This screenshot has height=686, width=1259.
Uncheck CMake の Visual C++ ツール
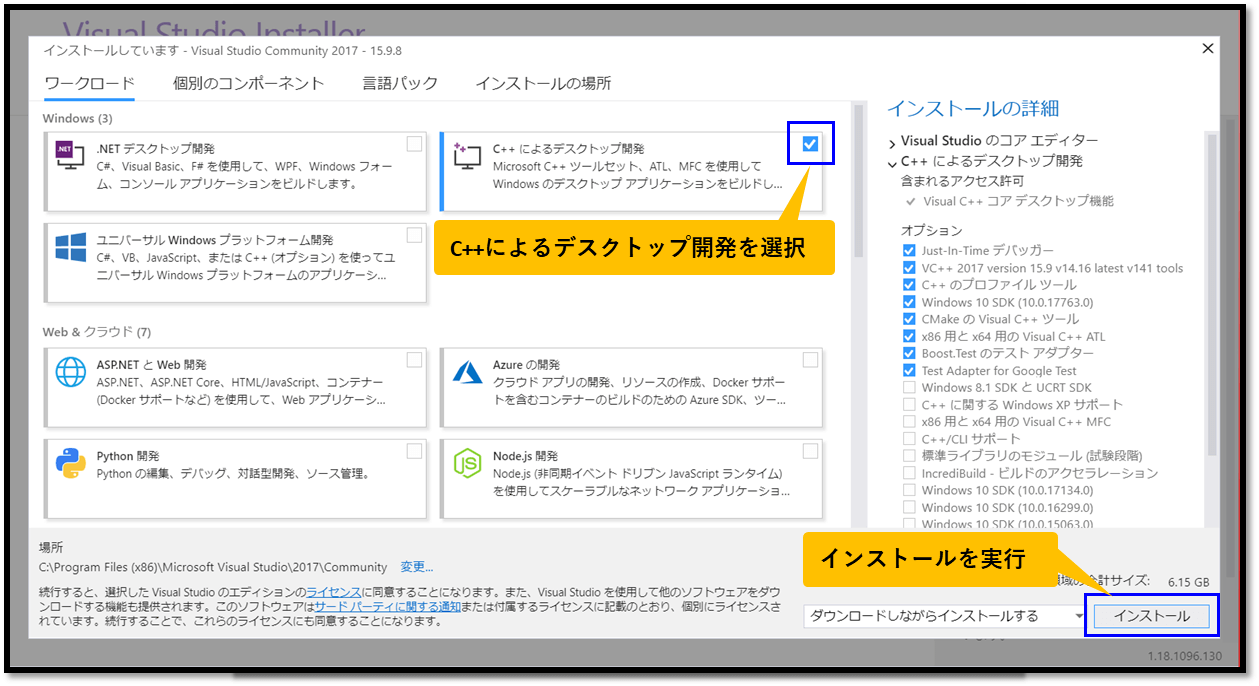coord(909,319)
